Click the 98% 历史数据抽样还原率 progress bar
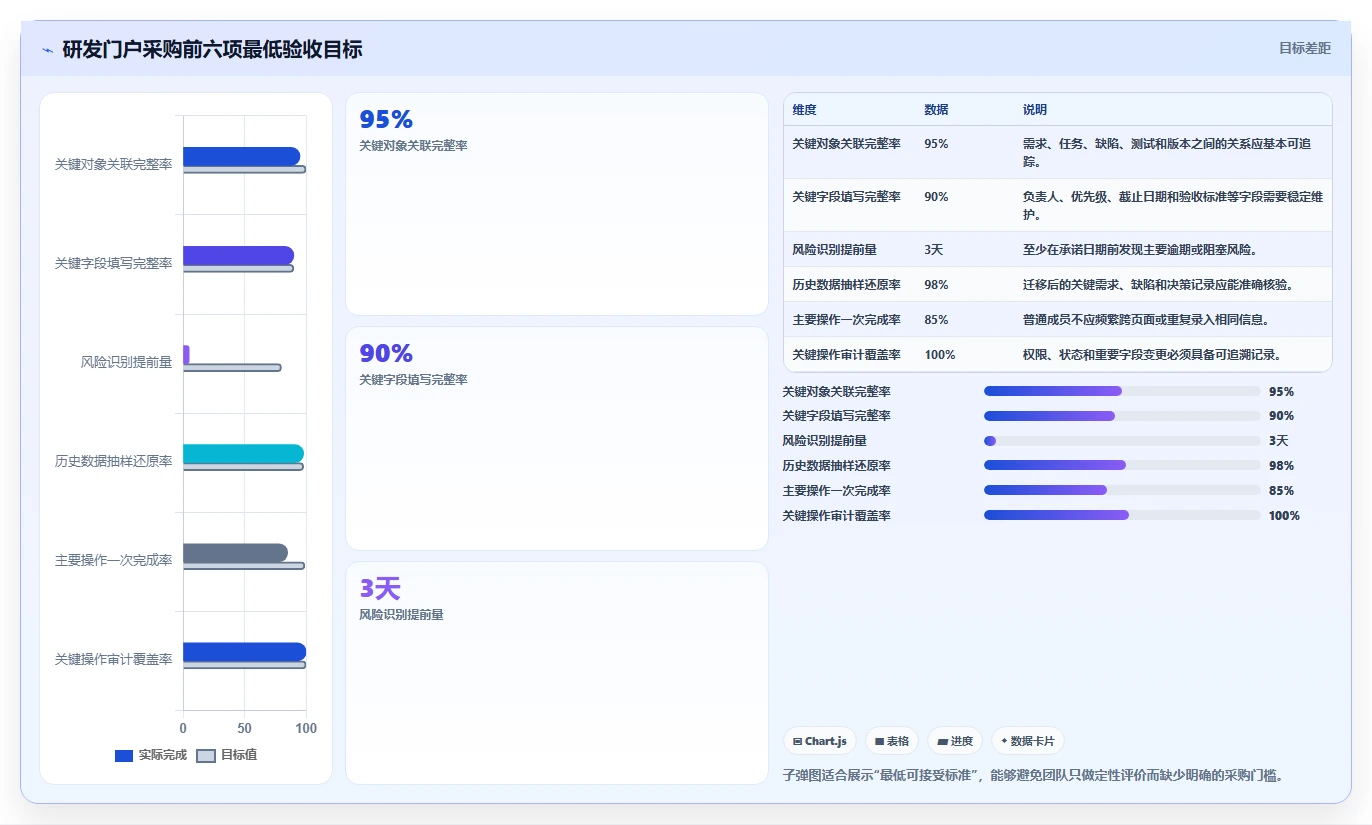The width and height of the screenshot is (1372, 825). pyautogui.click(x=1122, y=465)
